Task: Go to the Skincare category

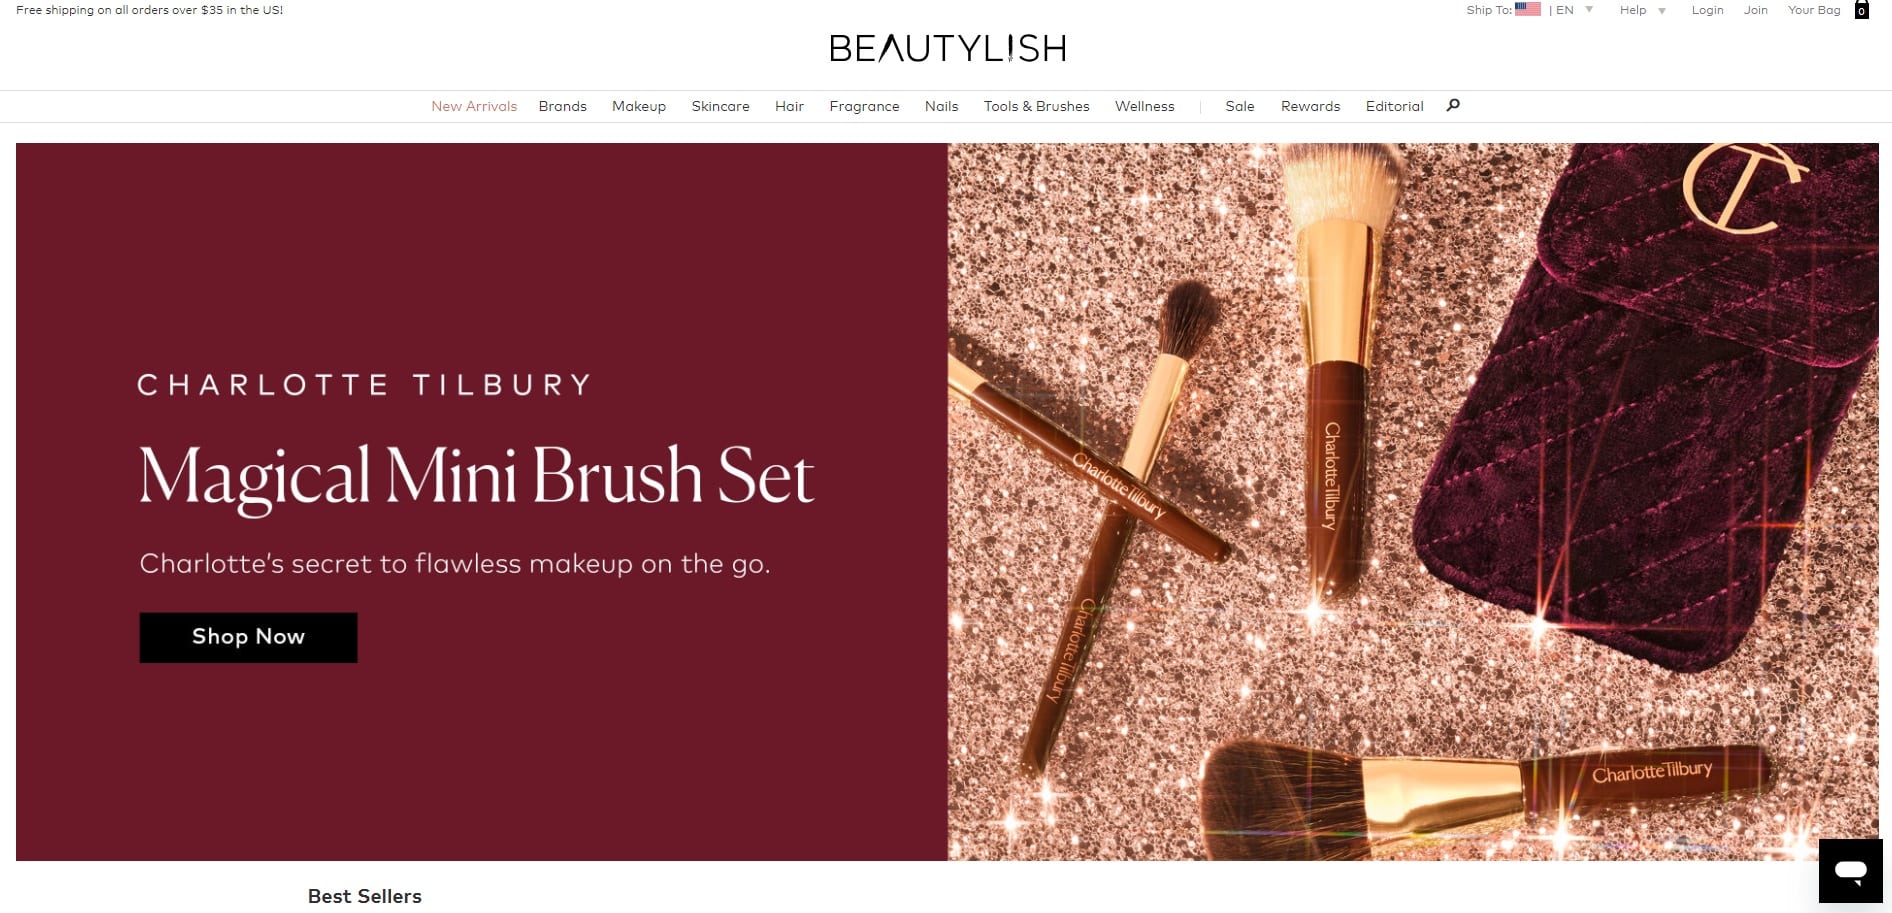Action: (x=720, y=106)
